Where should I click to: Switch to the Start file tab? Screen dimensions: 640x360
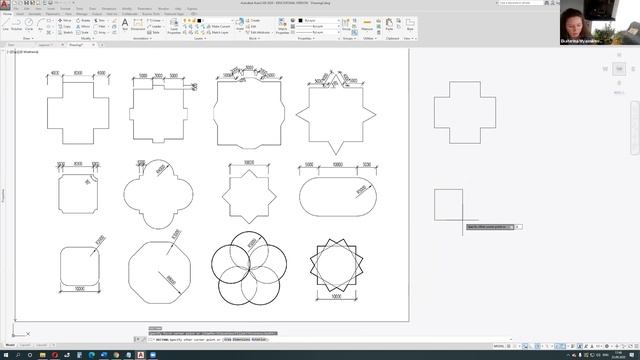click(x=11, y=45)
